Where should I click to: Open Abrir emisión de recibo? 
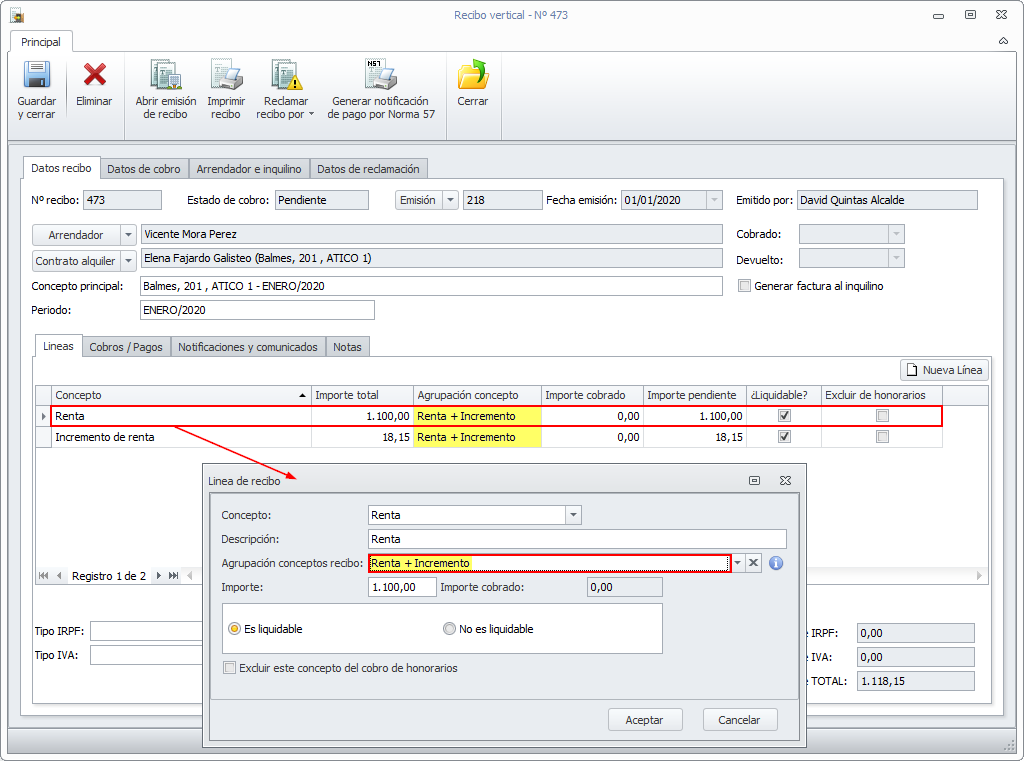click(165, 77)
